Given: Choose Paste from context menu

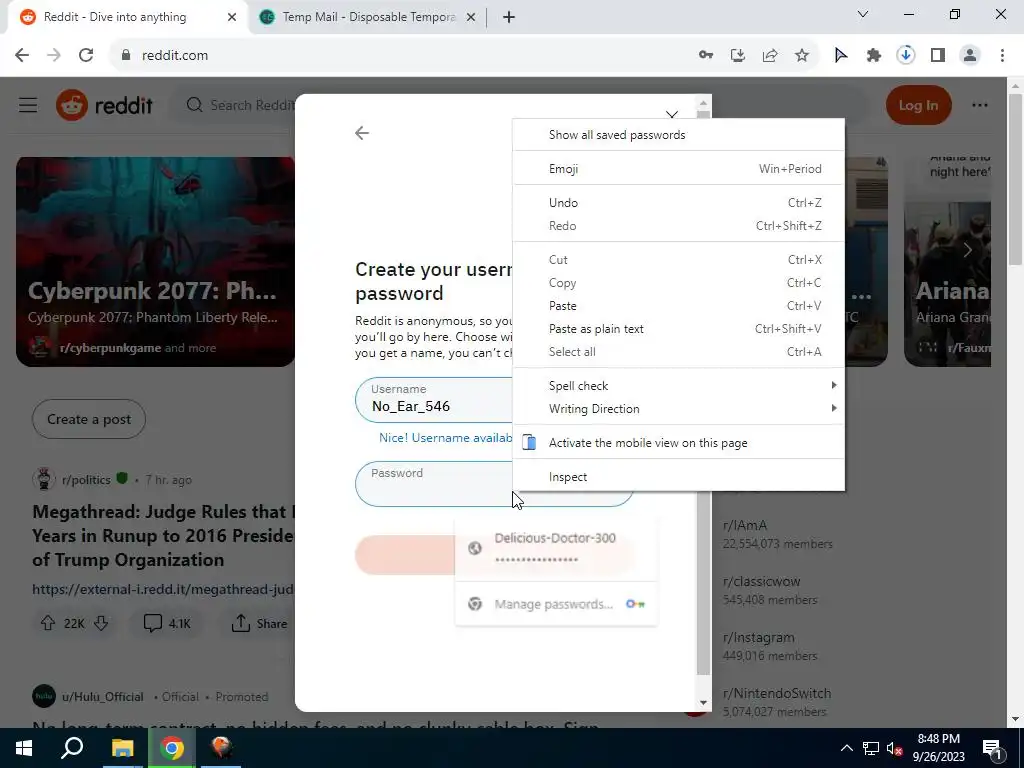Looking at the screenshot, I should [679, 306].
